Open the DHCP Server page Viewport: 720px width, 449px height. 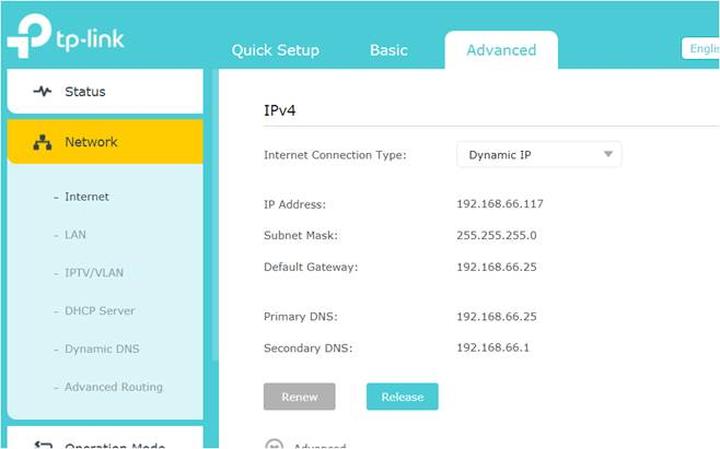click(x=99, y=311)
